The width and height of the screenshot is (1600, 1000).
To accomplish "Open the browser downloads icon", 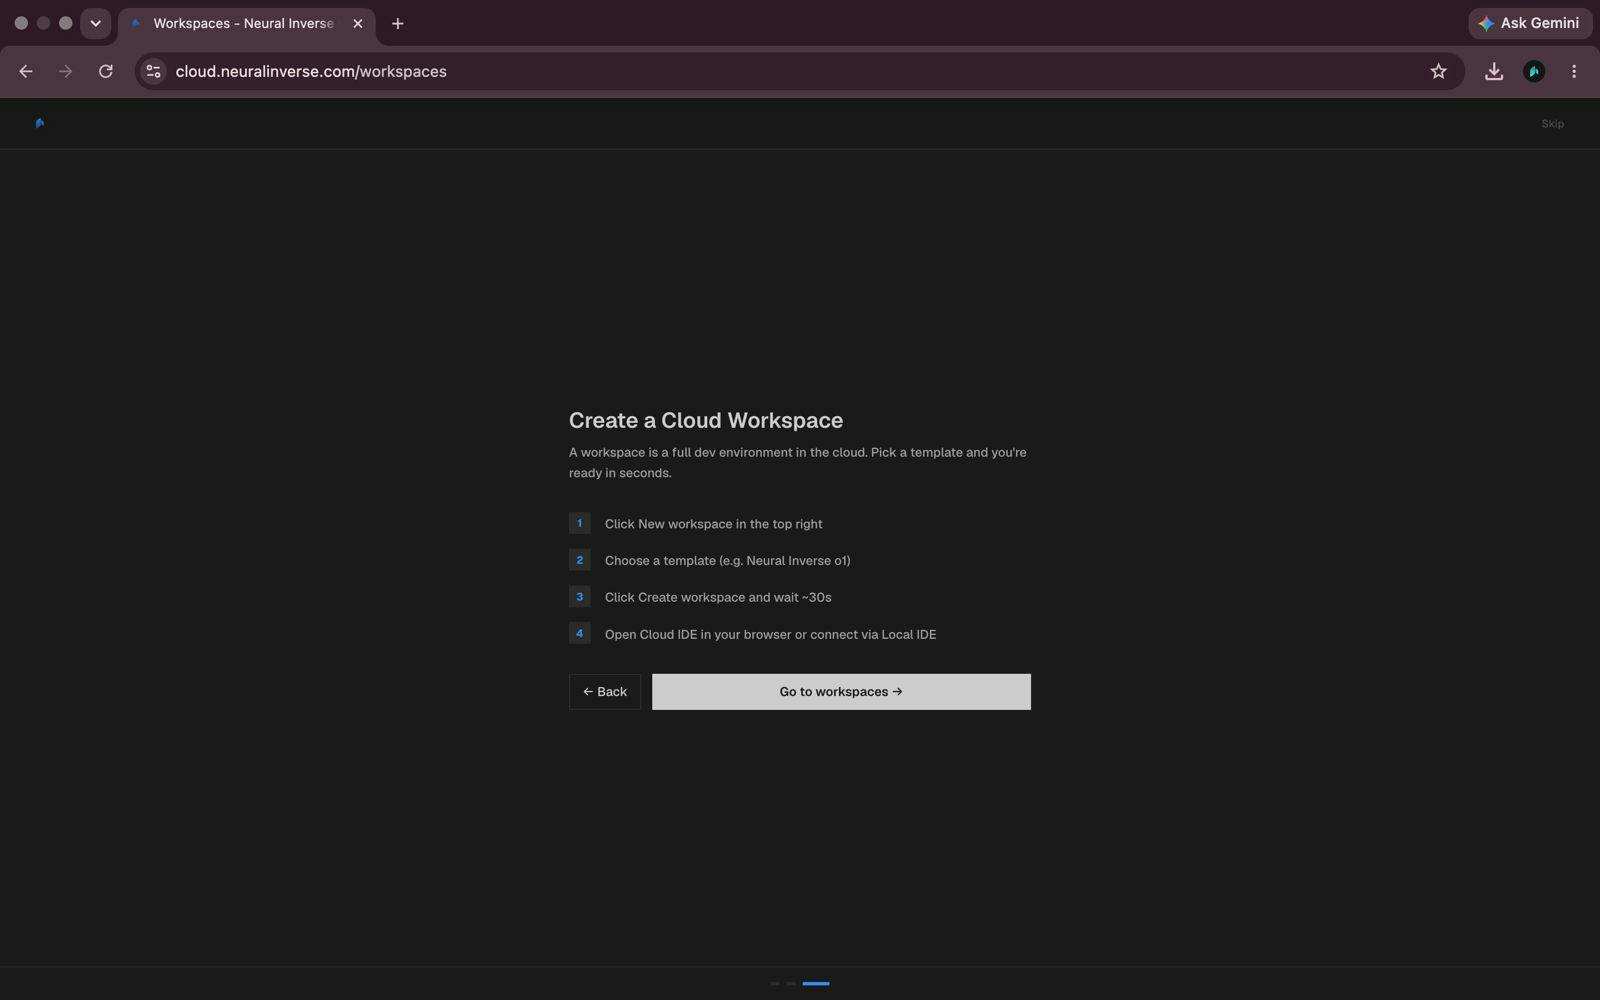I will 1494,71.
